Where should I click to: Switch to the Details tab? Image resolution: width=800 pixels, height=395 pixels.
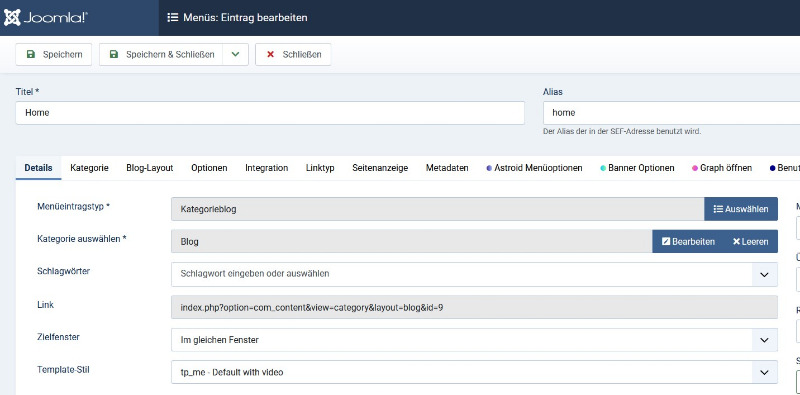click(38, 168)
